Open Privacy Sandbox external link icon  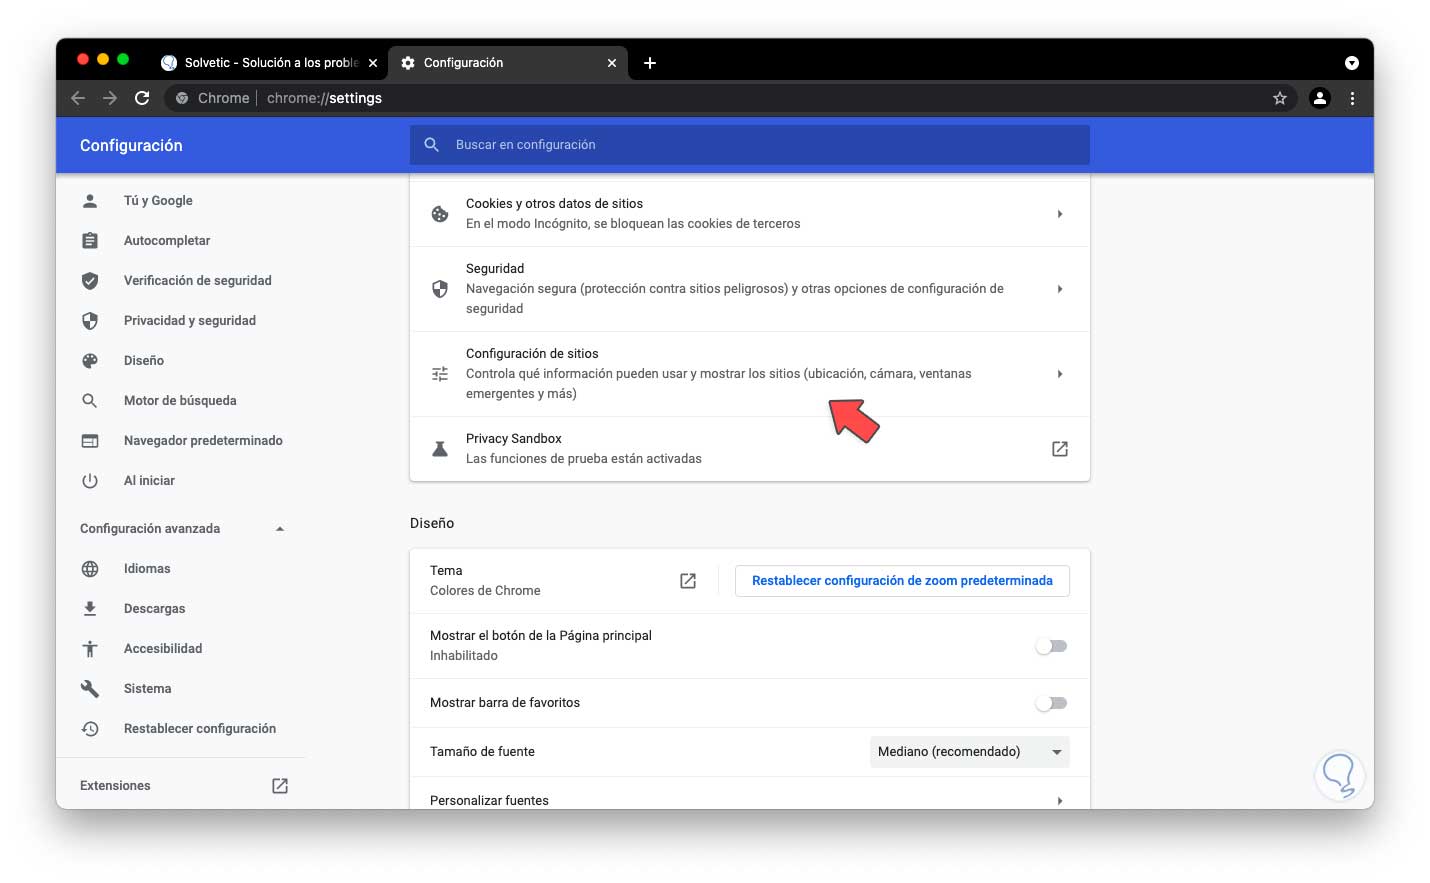[x=1059, y=449]
